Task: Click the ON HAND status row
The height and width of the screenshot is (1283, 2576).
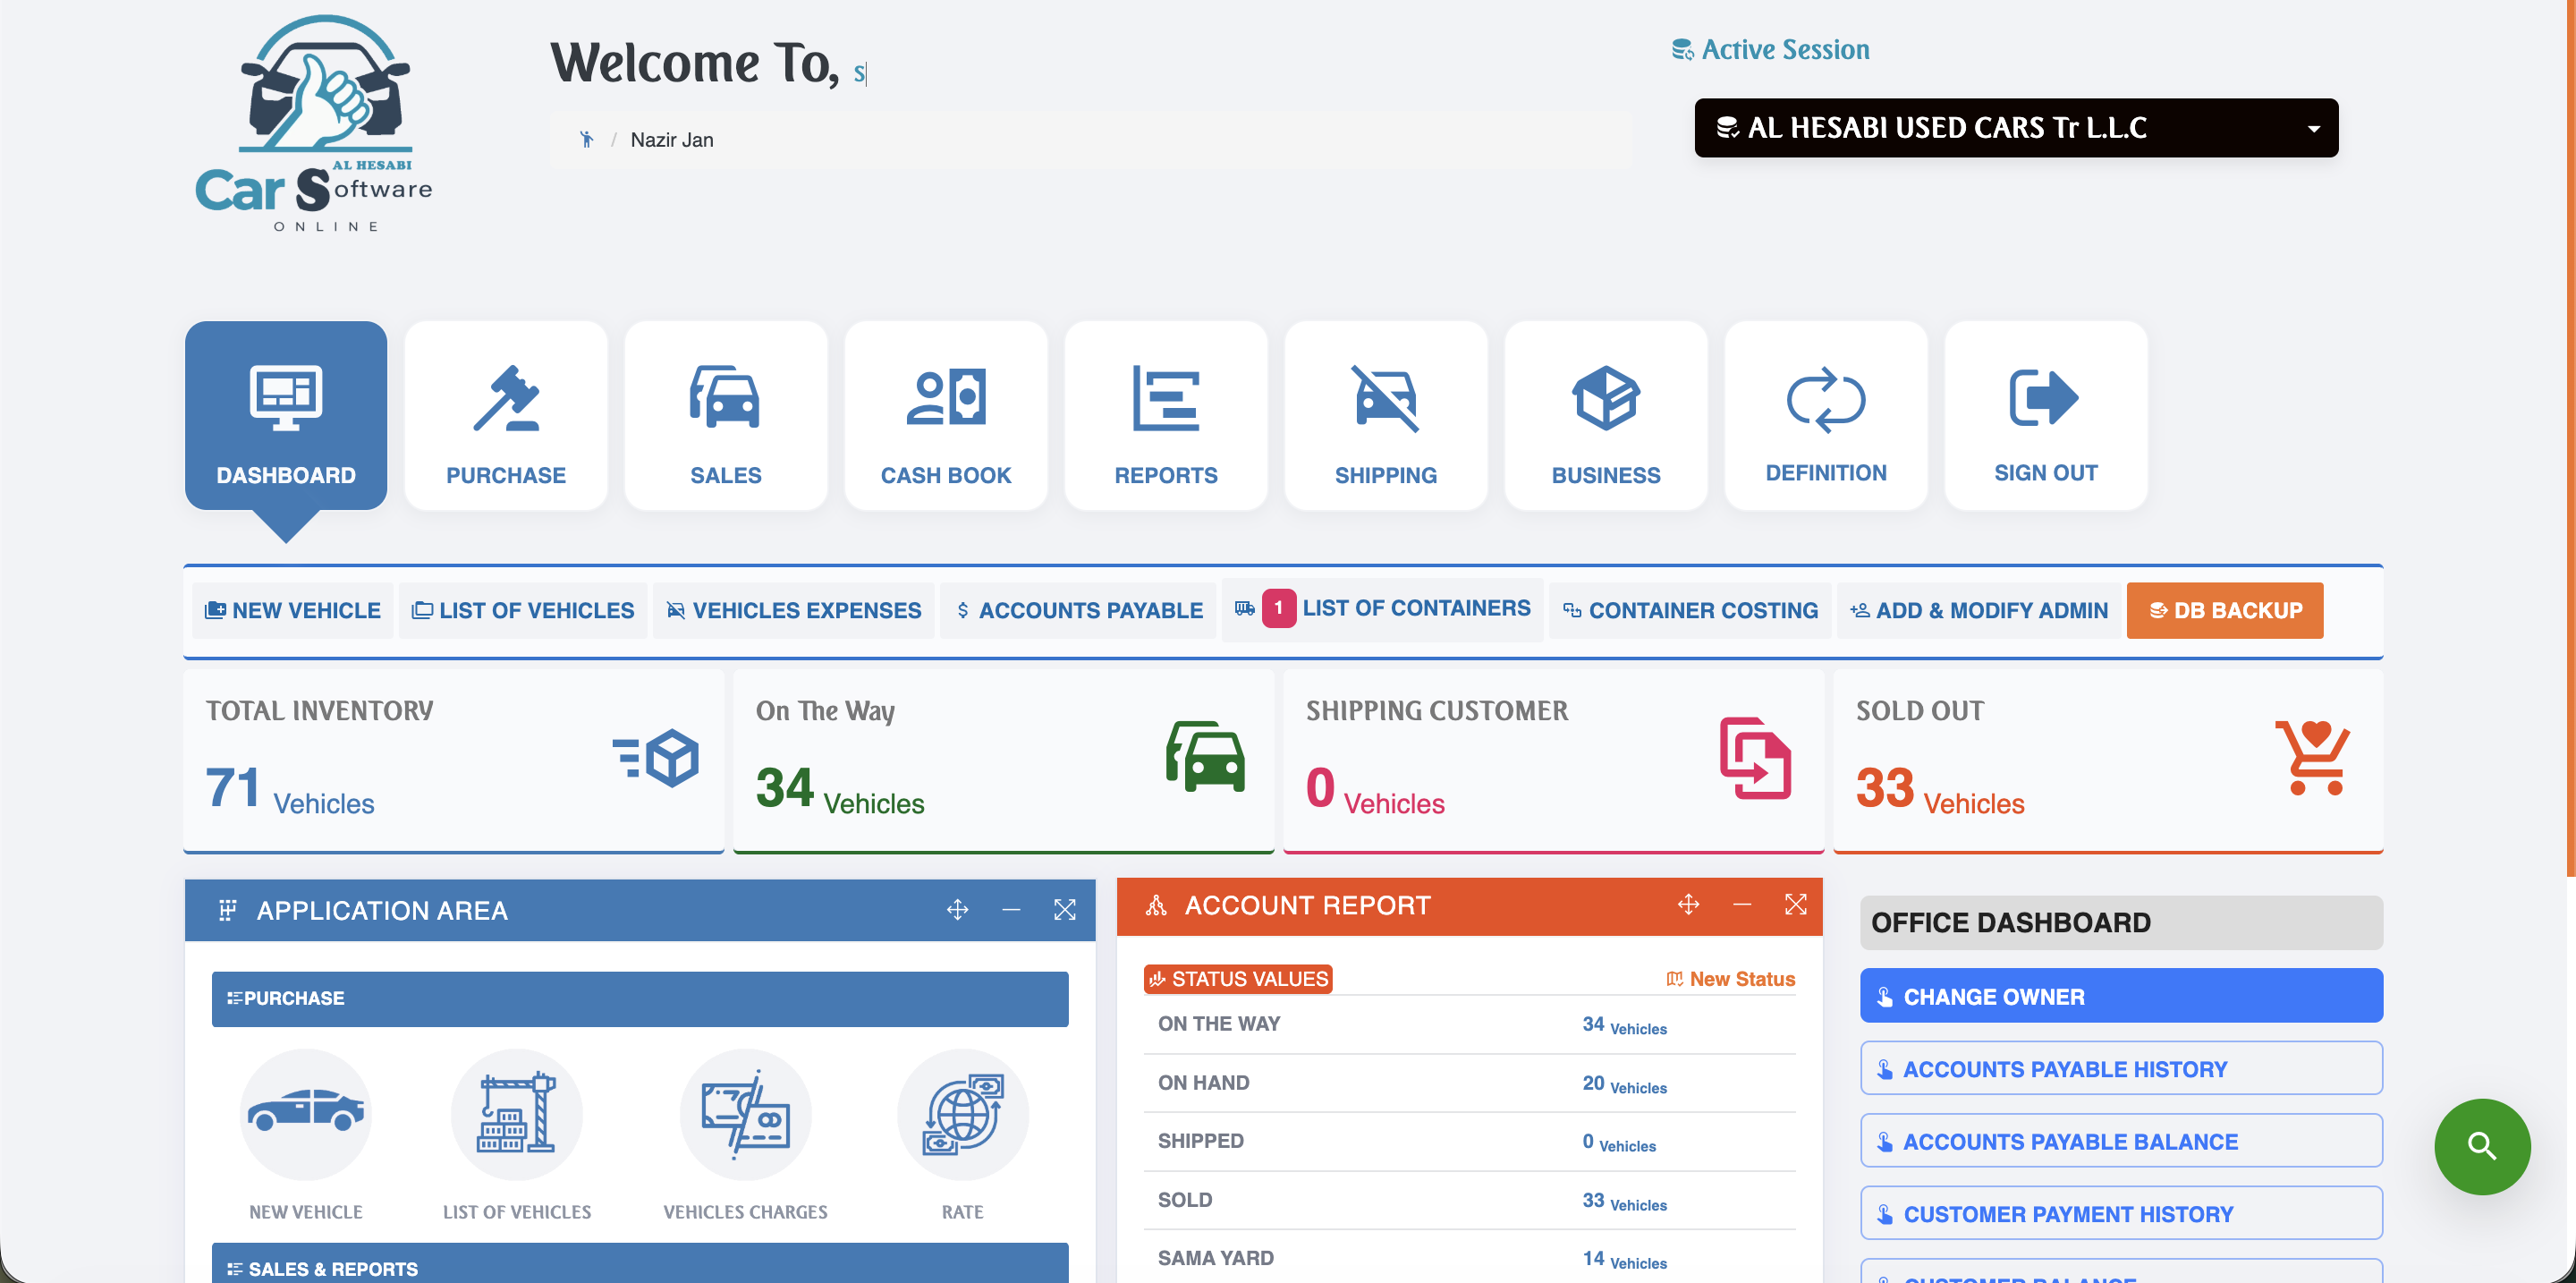Action: (1469, 1084)
